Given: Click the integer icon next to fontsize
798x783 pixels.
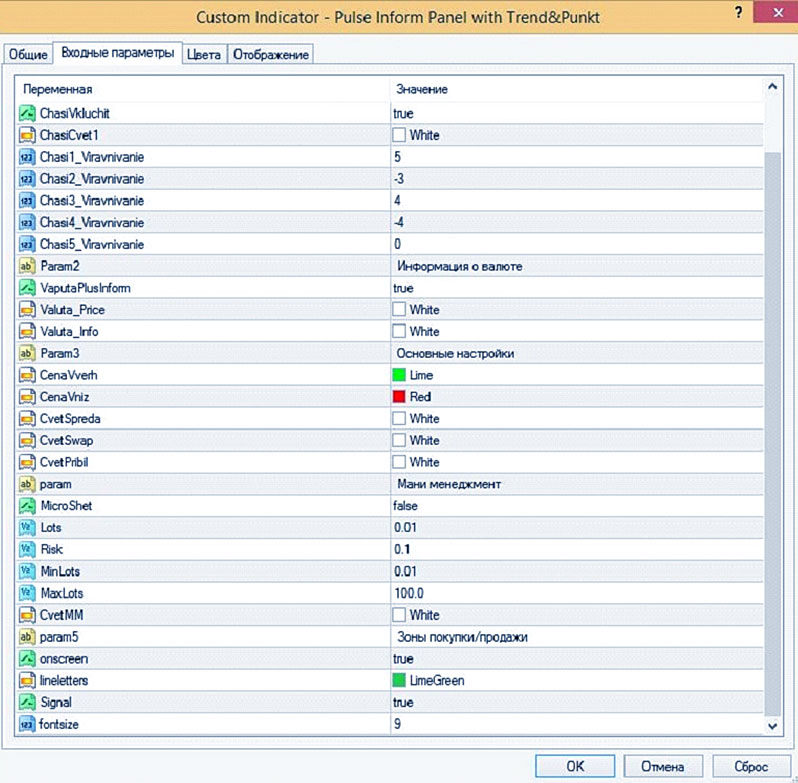Looking at the screenshot, I should pyautogui.click(x=28, y=723).
